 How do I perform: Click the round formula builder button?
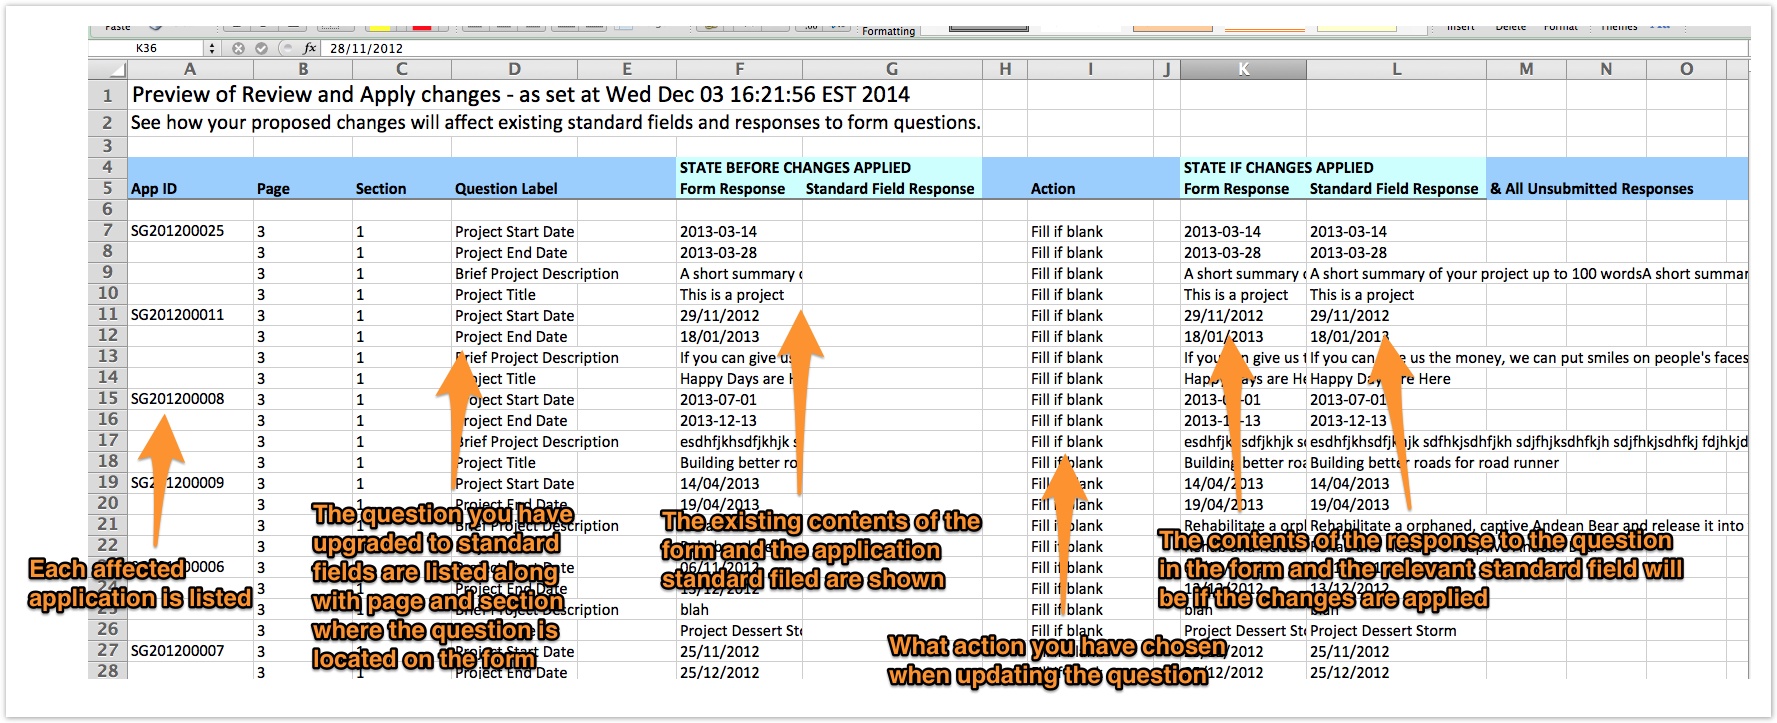(286, 48)
